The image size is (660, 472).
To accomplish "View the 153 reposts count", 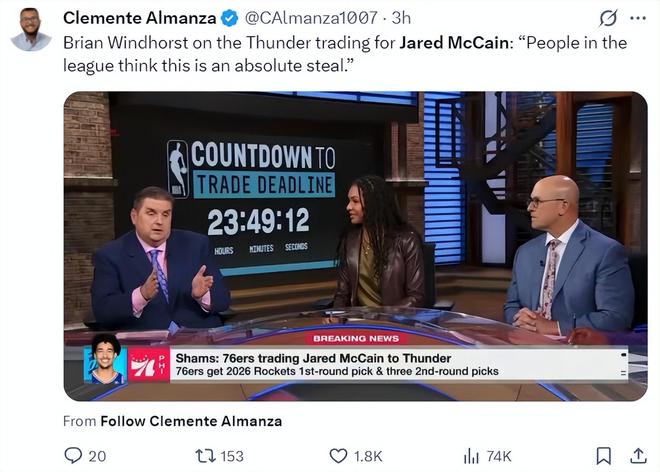I will tap(232, 456).
